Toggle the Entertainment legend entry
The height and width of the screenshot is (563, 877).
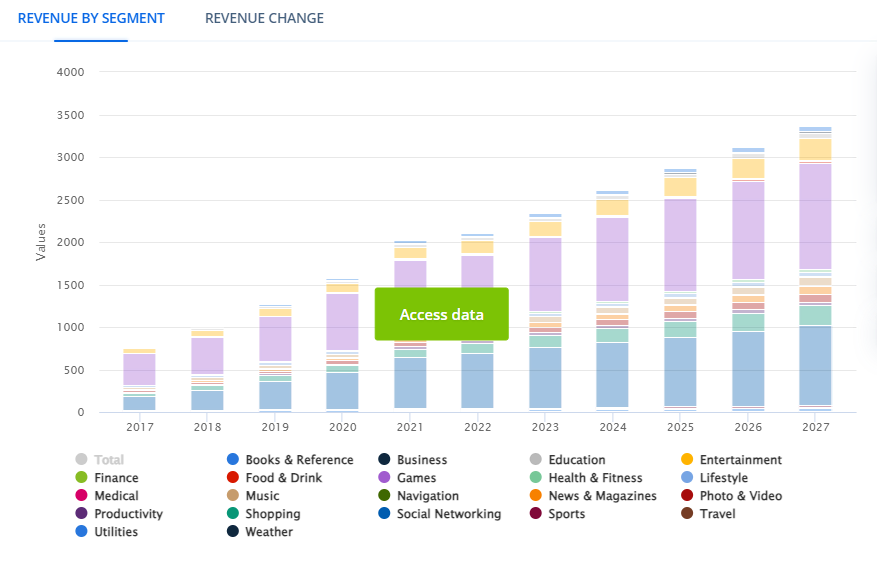pyautogui.click(x=731, y=460)
